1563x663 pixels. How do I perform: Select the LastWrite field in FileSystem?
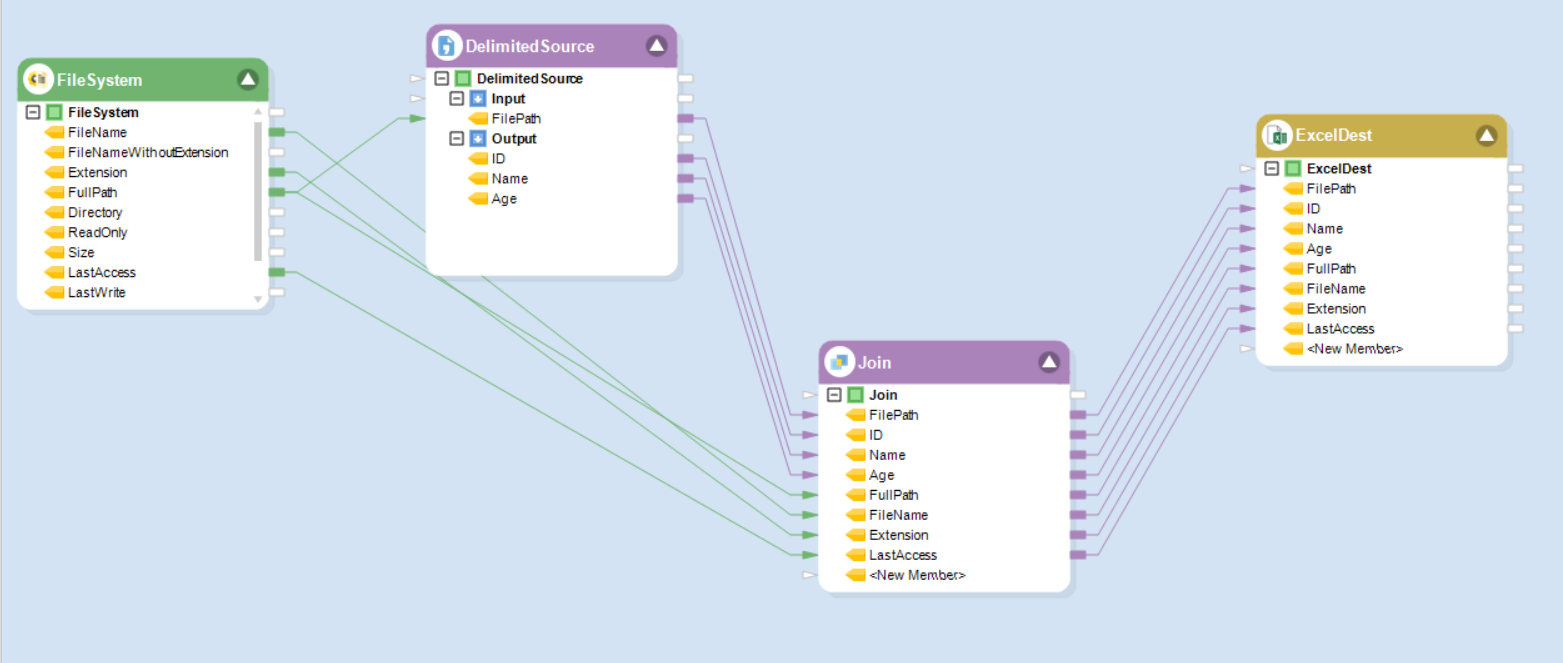click(x=96, y=292)
